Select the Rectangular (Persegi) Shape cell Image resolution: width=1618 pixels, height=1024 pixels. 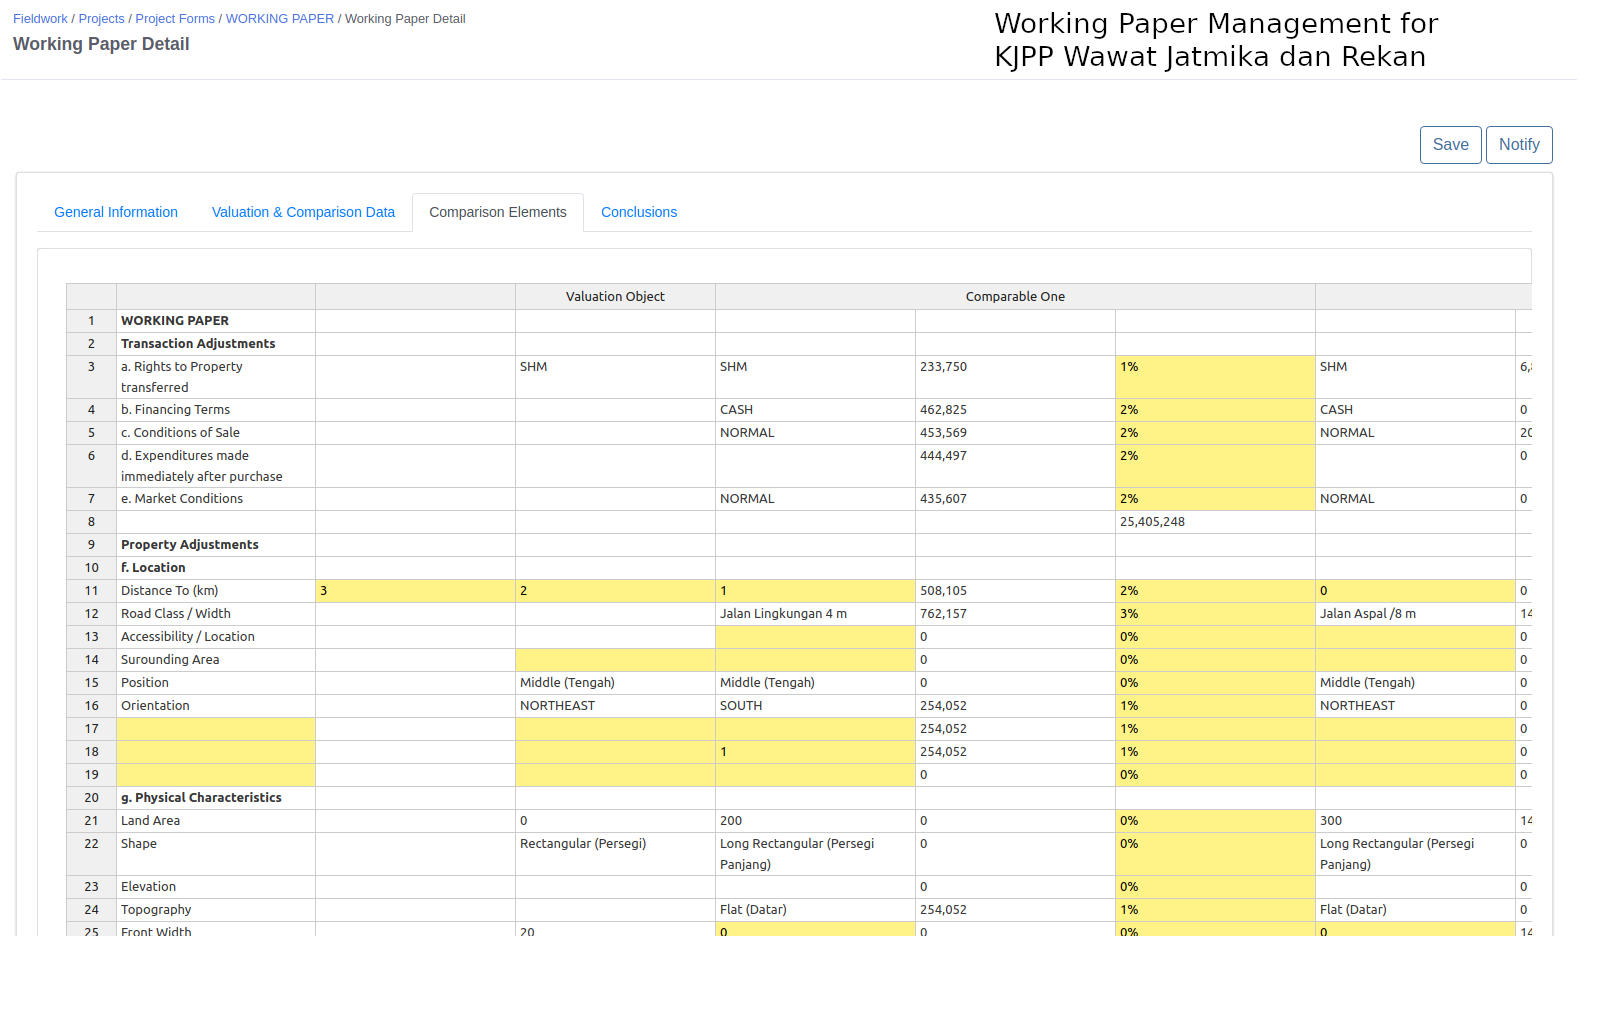tap(614, 854)
